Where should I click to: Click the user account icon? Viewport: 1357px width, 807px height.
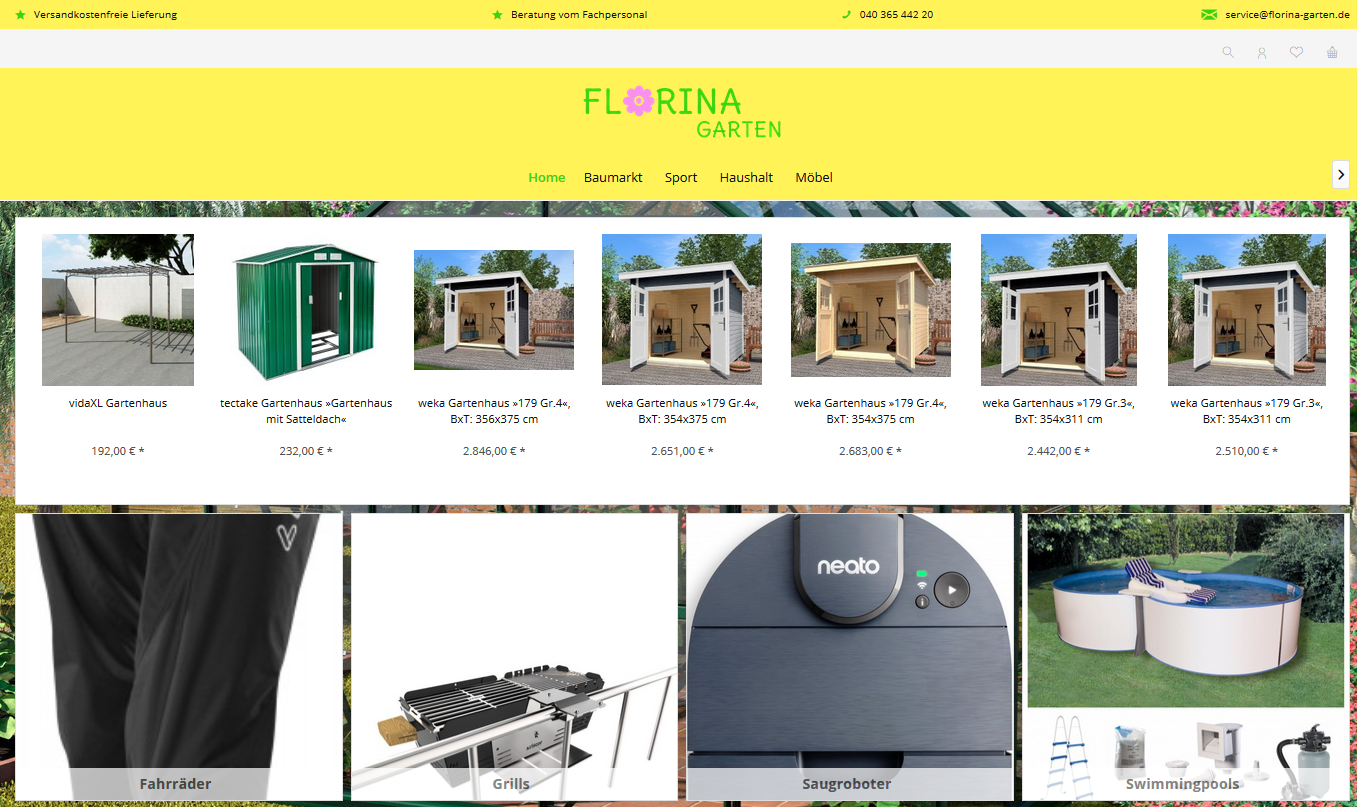coord(1262,53)
